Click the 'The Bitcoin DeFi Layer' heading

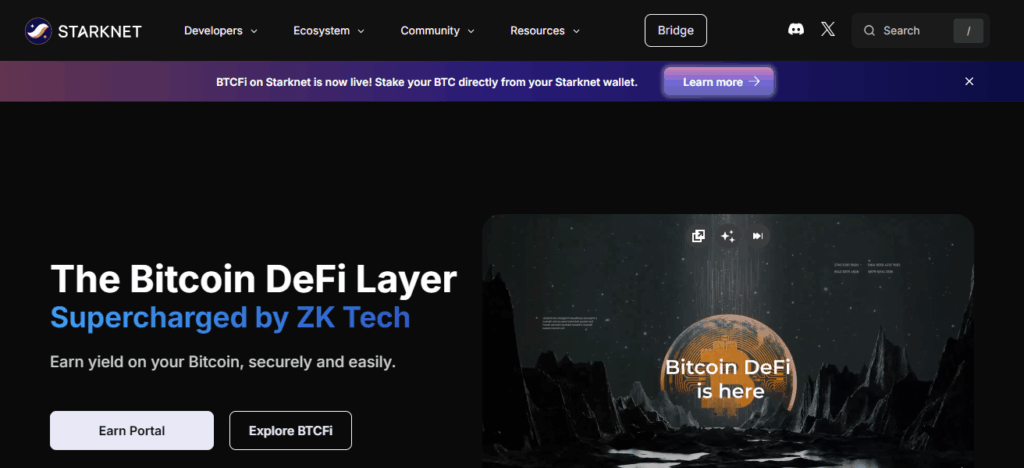coord(253,279)
